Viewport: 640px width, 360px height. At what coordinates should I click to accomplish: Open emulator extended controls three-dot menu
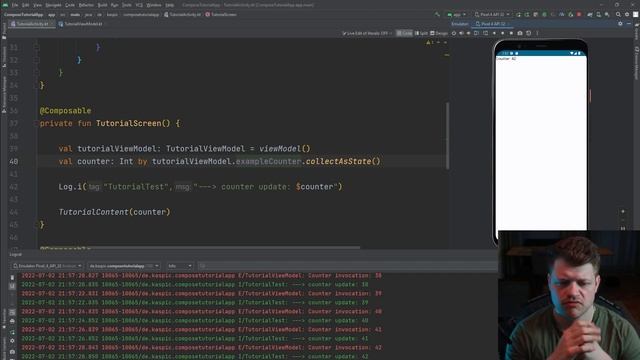[x=537, y=33]
